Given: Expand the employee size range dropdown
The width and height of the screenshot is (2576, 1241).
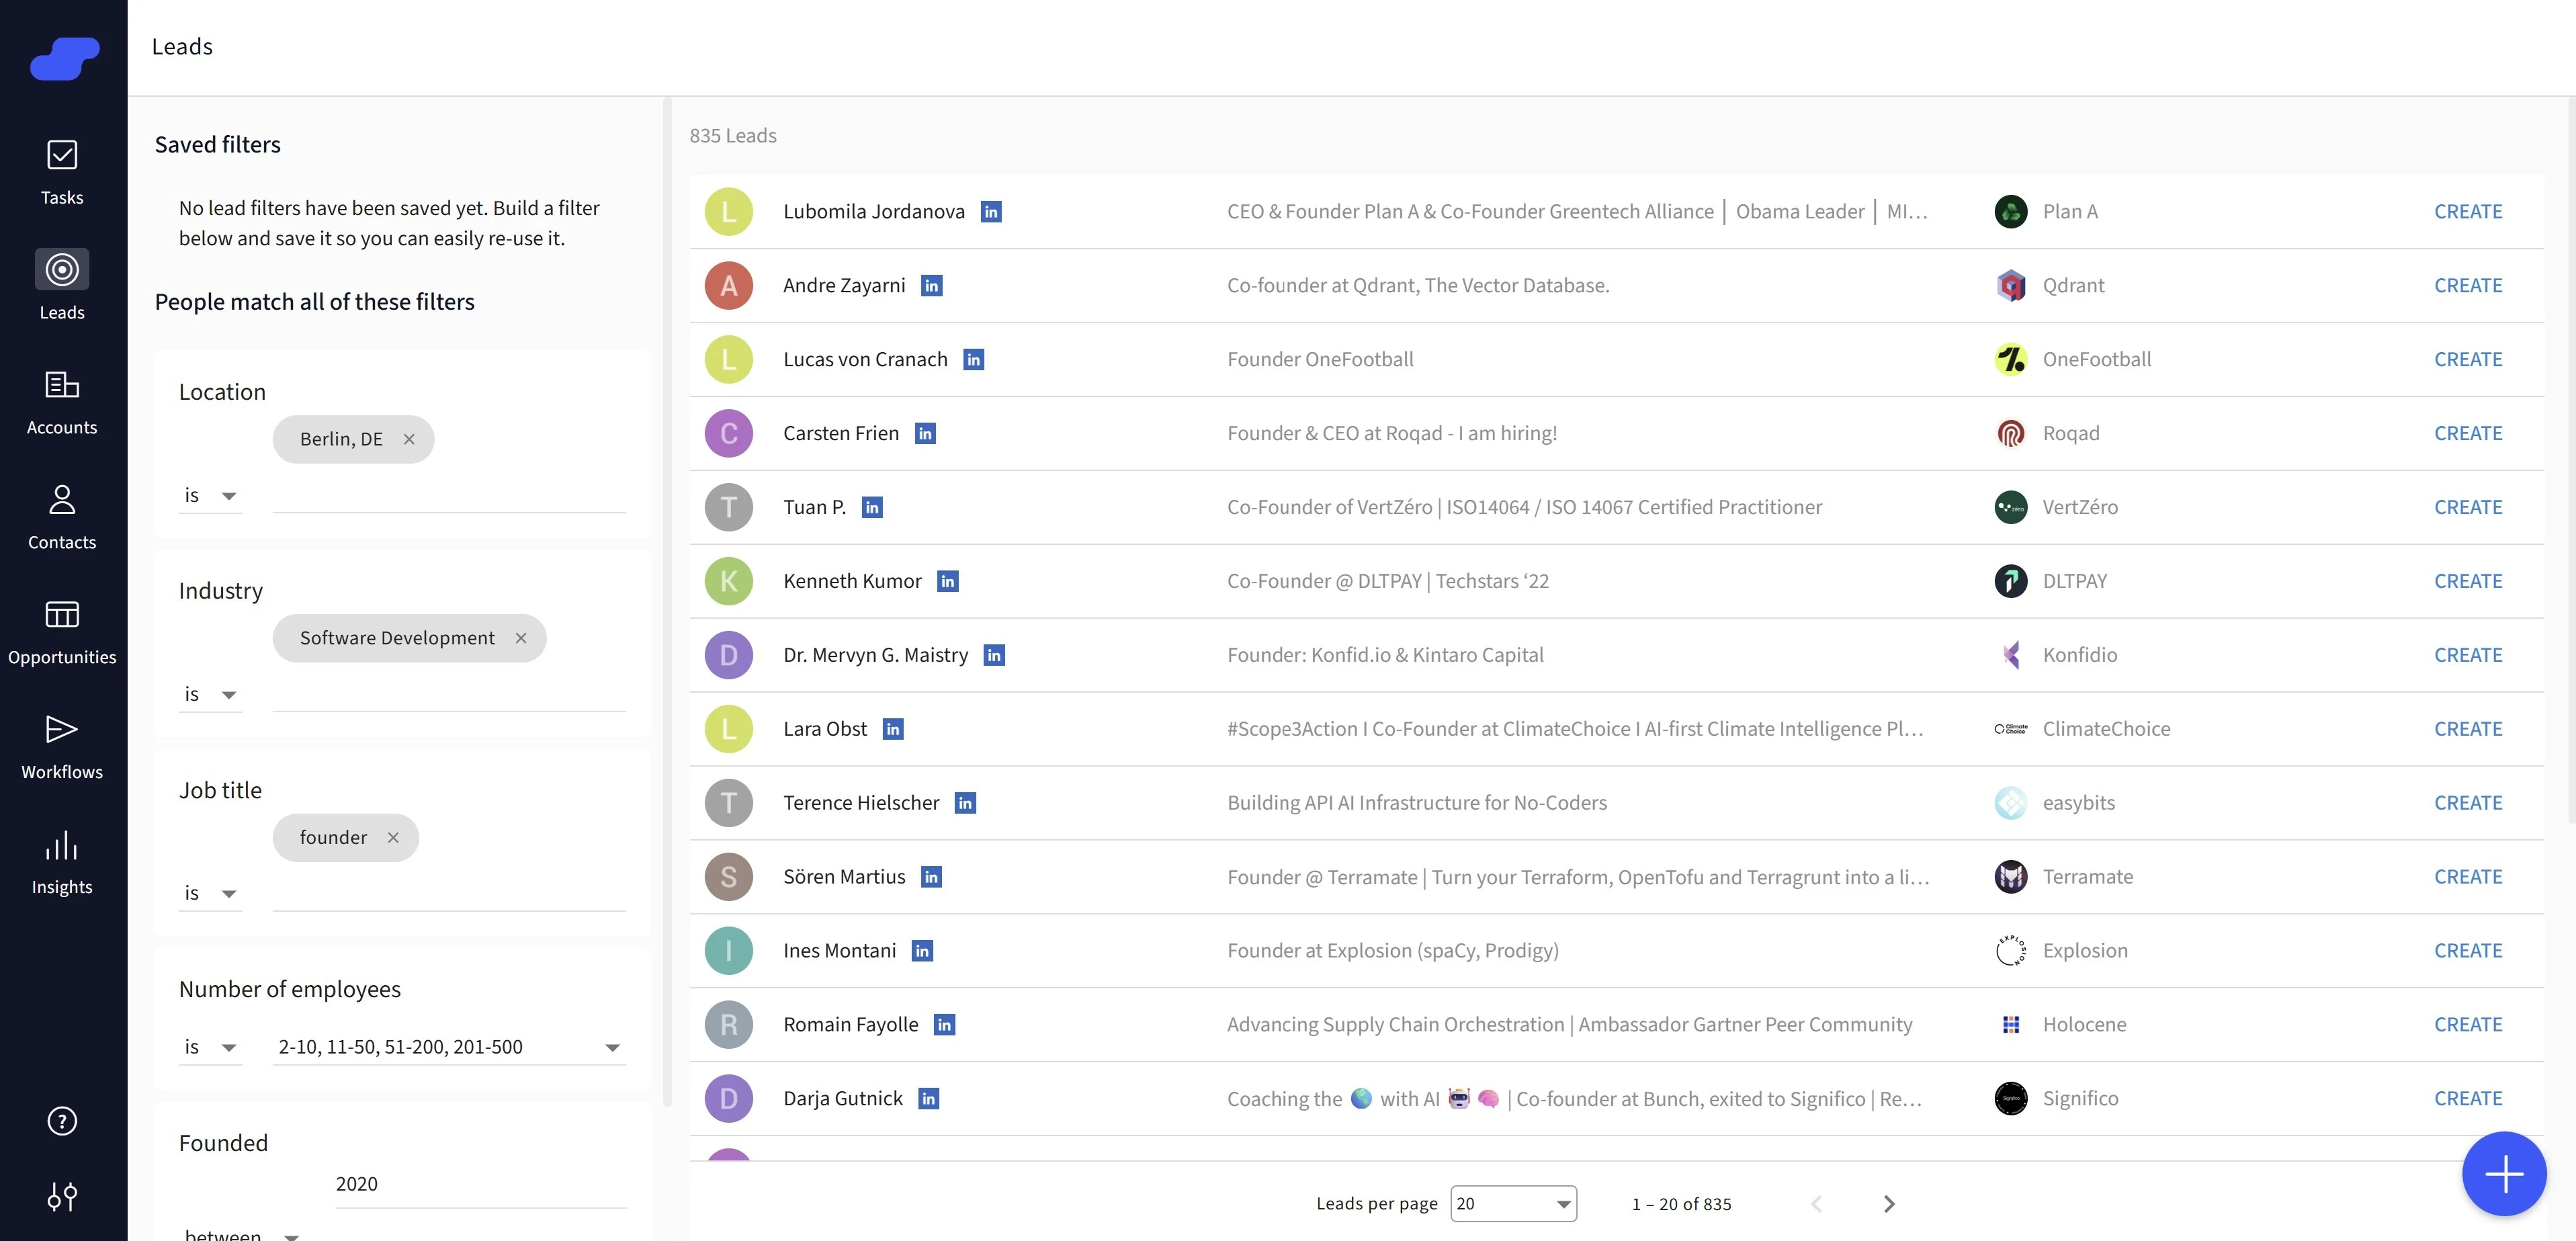Looking at the screenshot, I should pyautogui.click(x=449, y=1047).
